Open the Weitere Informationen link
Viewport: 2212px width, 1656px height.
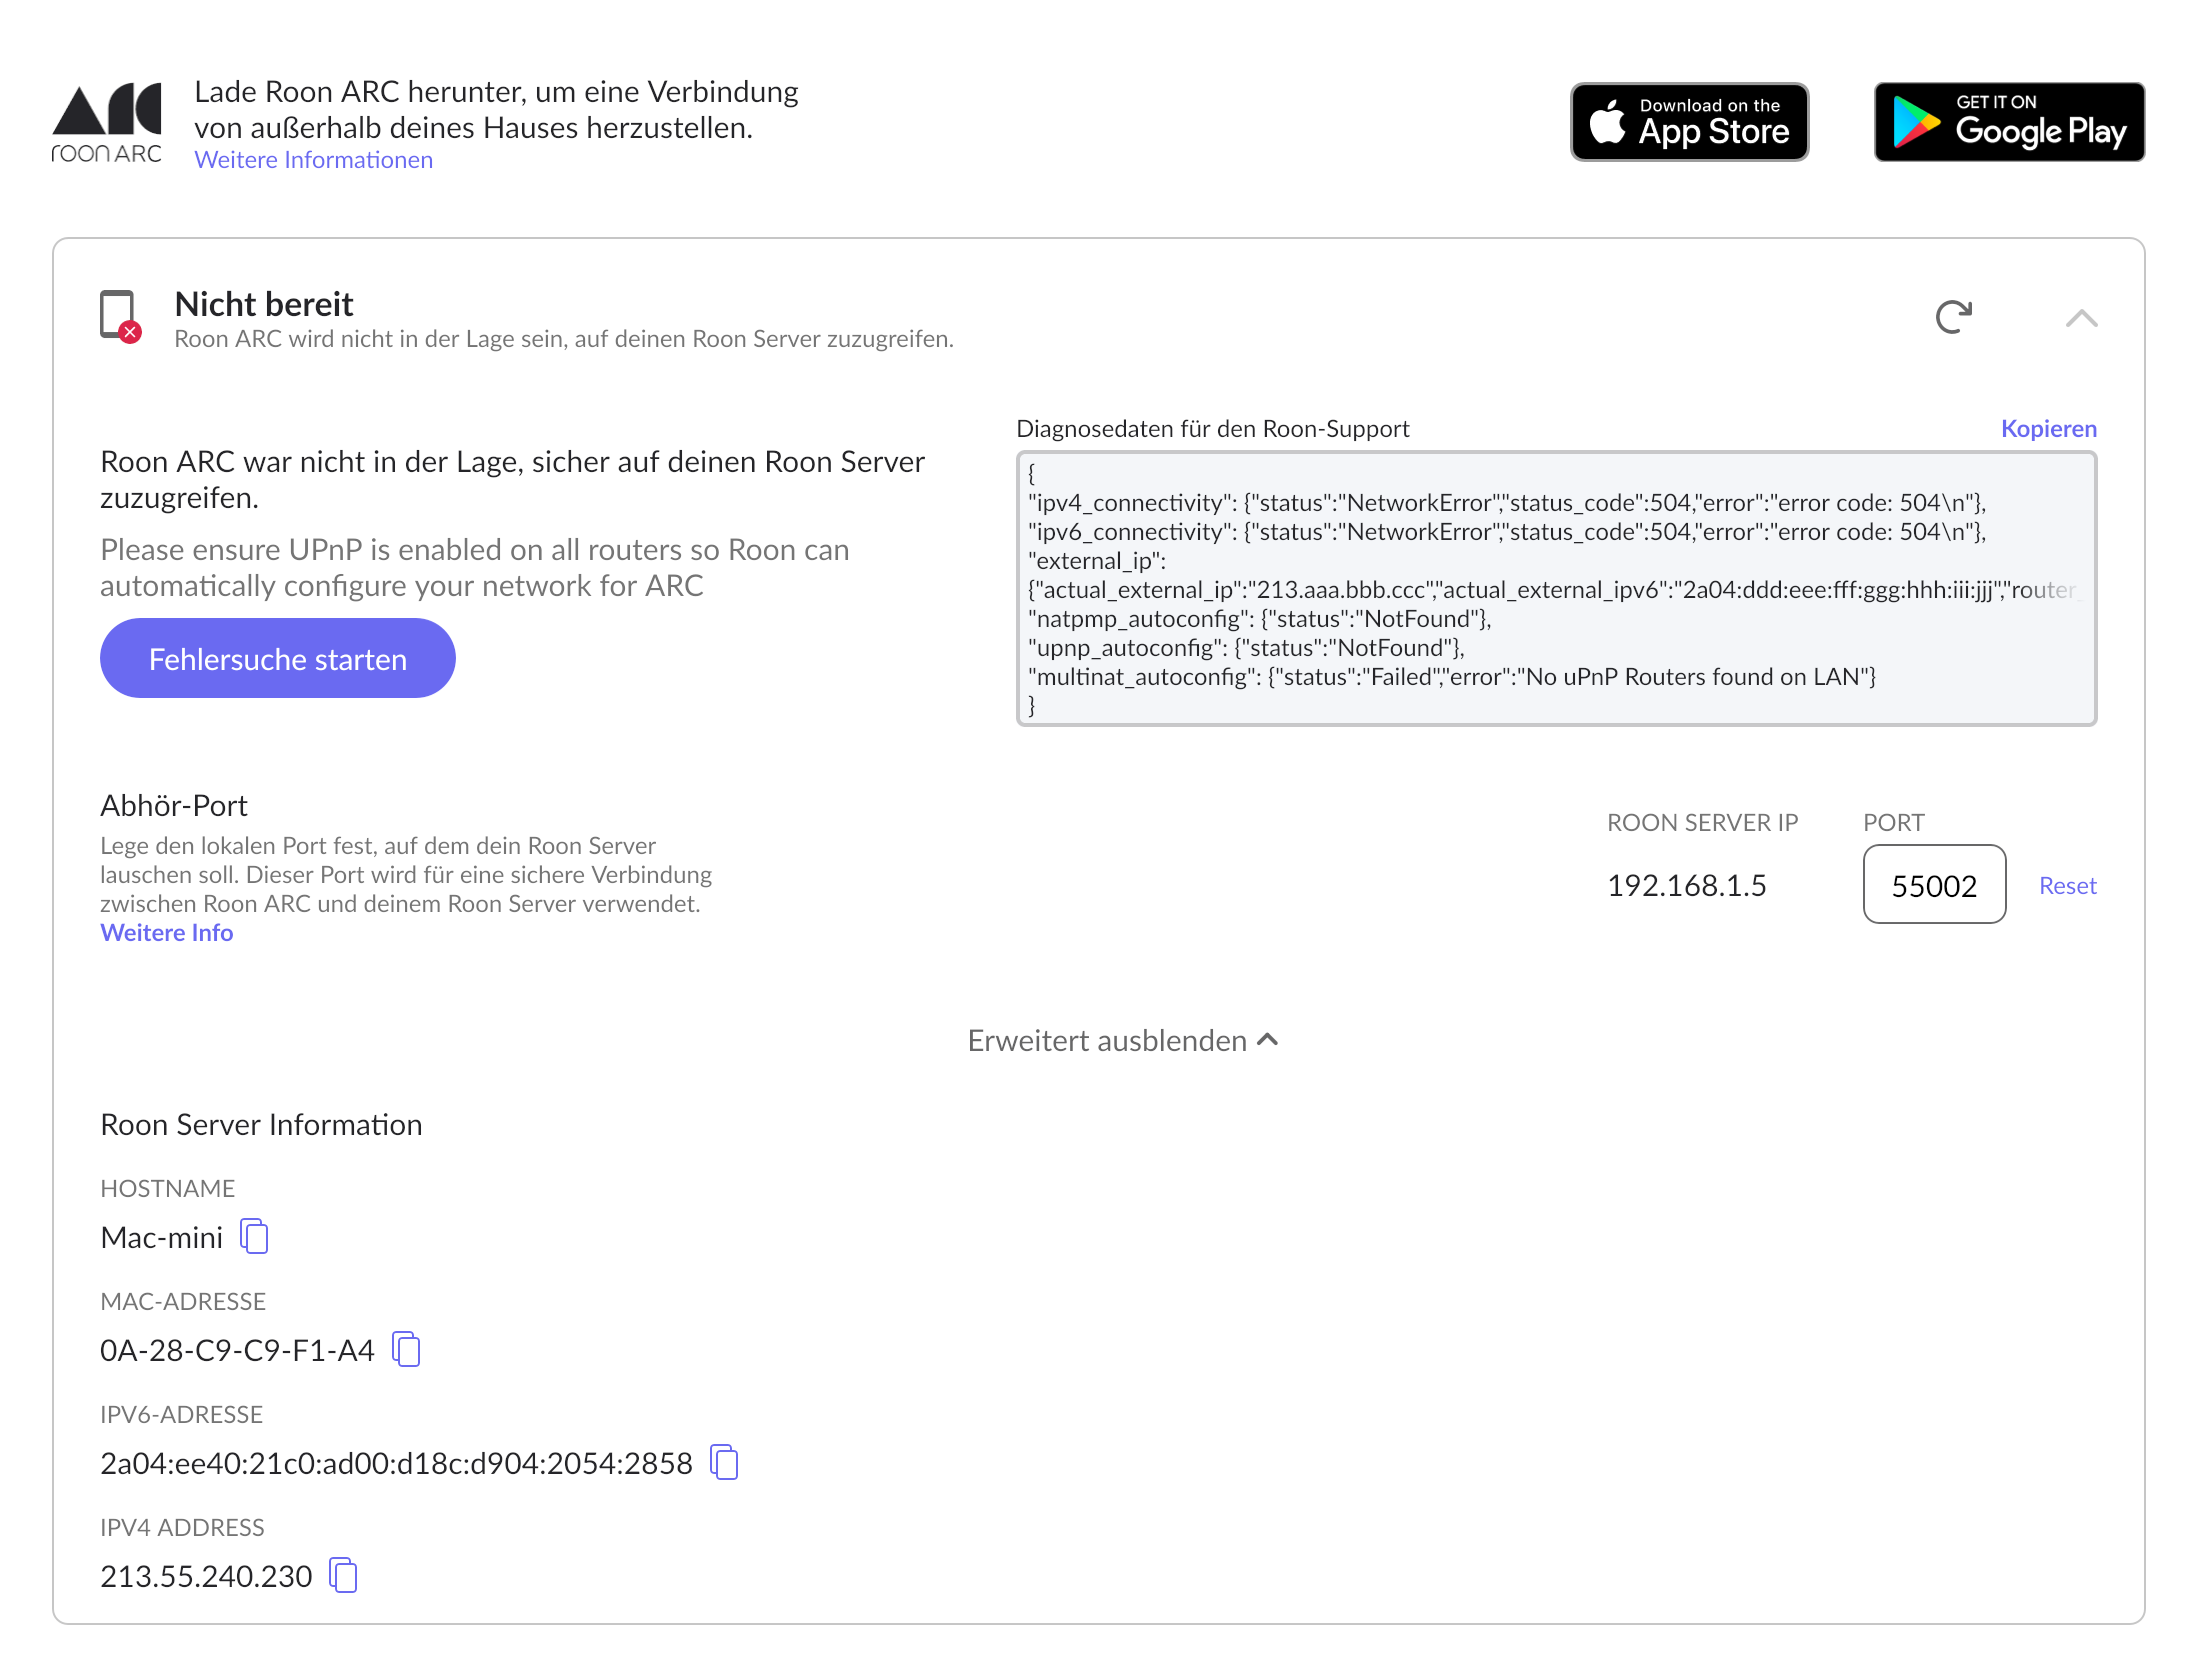(313, 160)
